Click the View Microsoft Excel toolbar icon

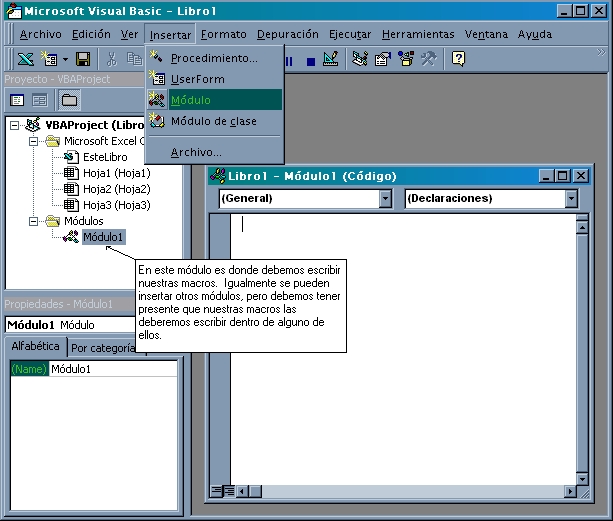25,60
